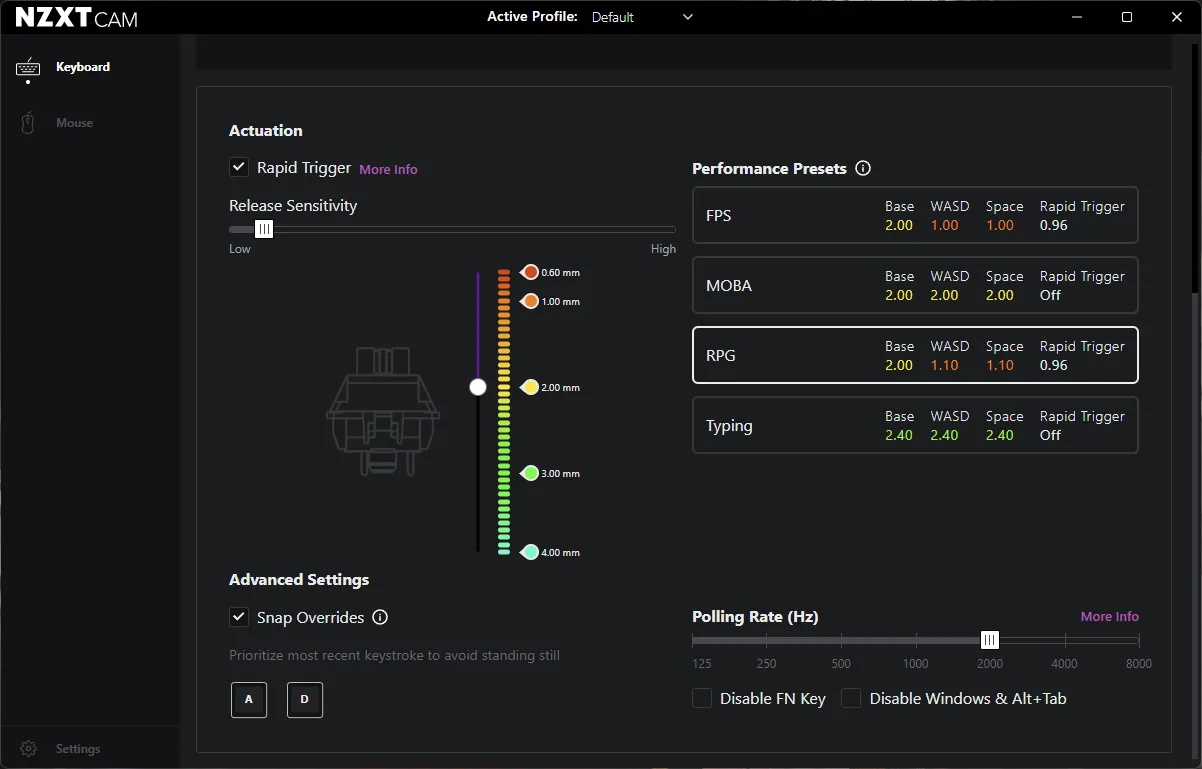Minimize the NZXT CAM window
The image size is (1202, 769).
click(1078, 17)
